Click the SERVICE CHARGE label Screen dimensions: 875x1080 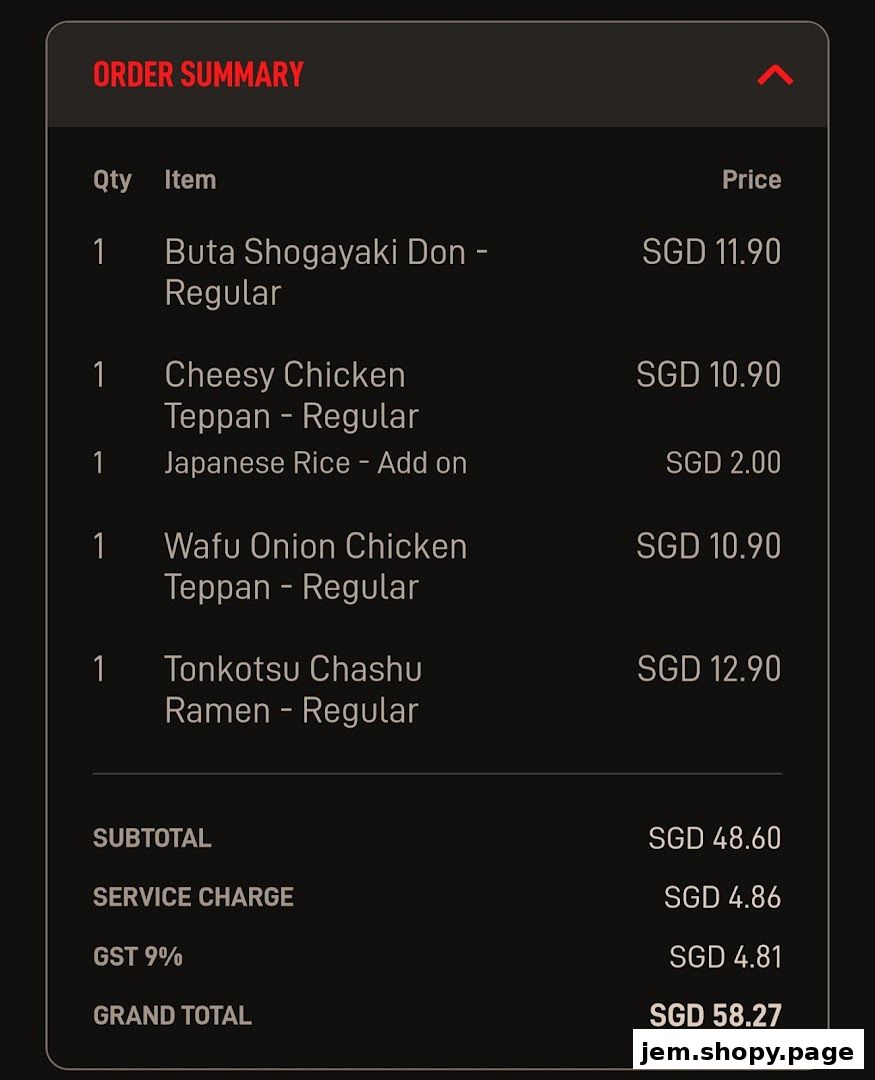click(x=193, y=897)
